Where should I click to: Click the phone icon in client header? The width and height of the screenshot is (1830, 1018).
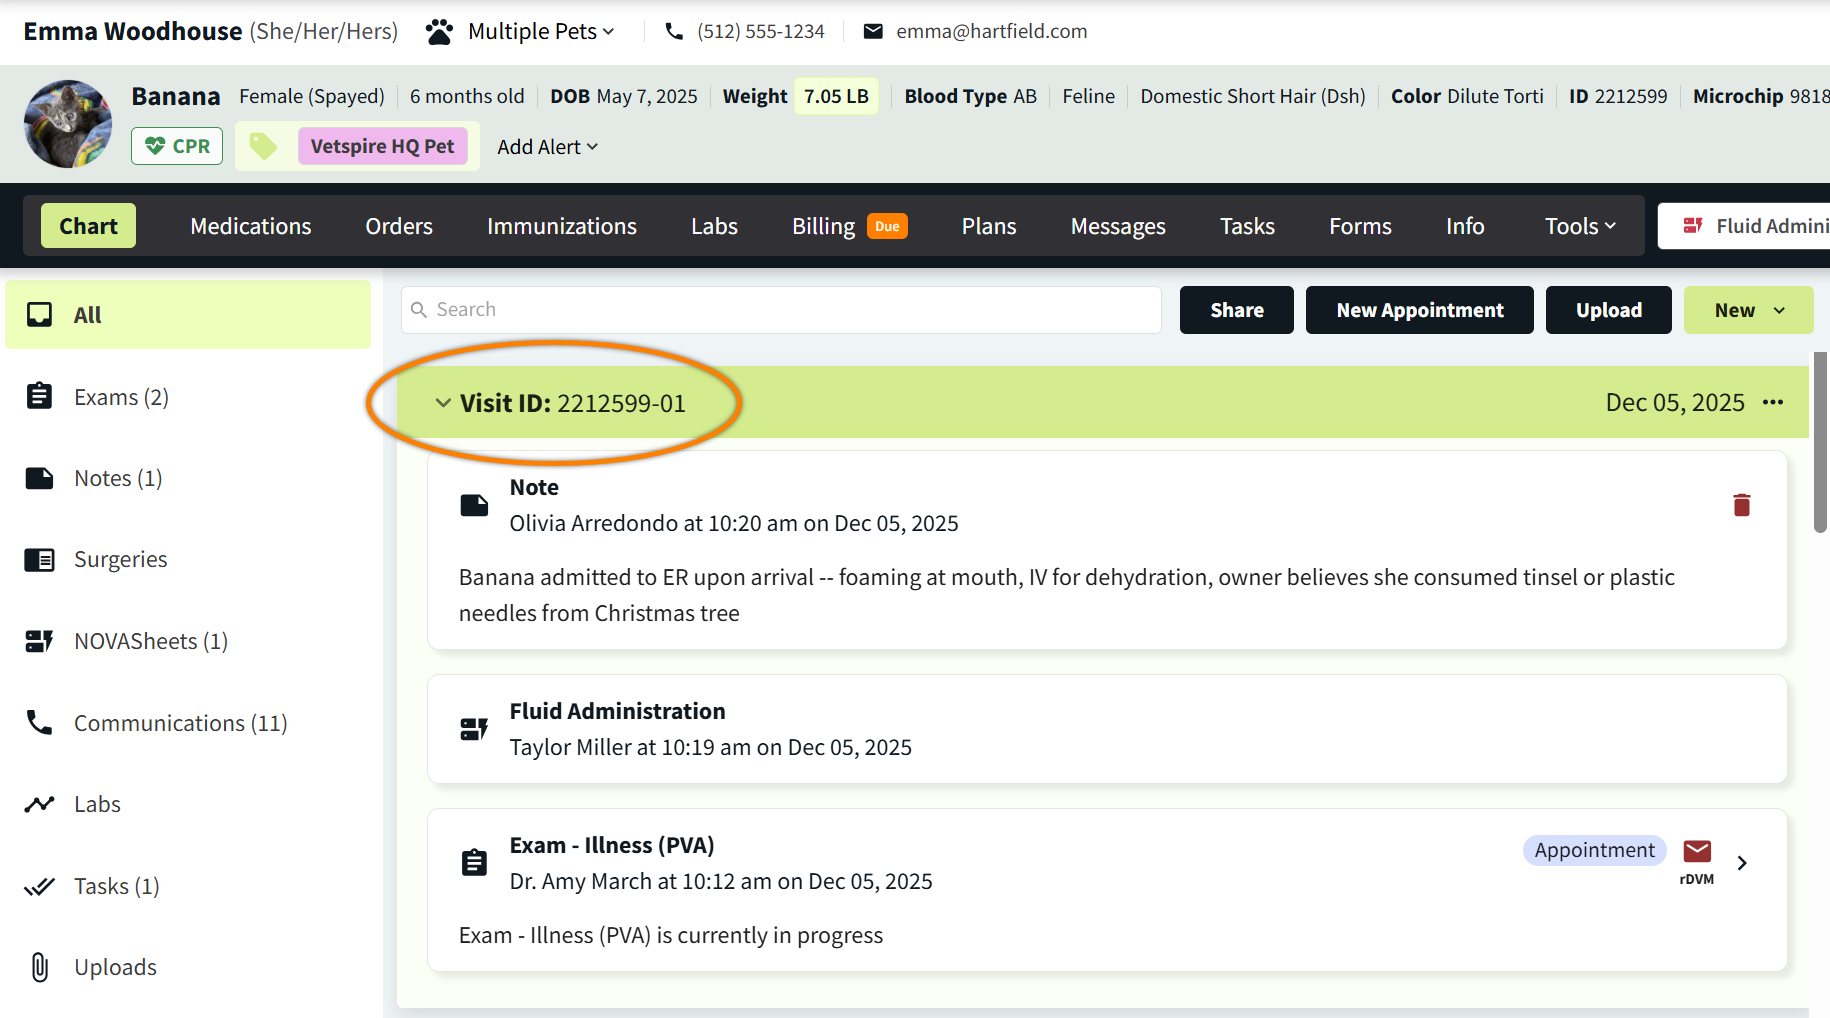(x=675, y=32)
